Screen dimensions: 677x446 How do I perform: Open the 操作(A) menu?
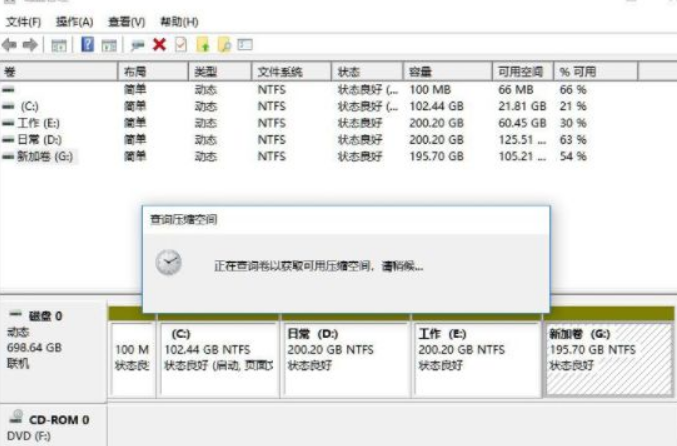(x=74, y=21)
